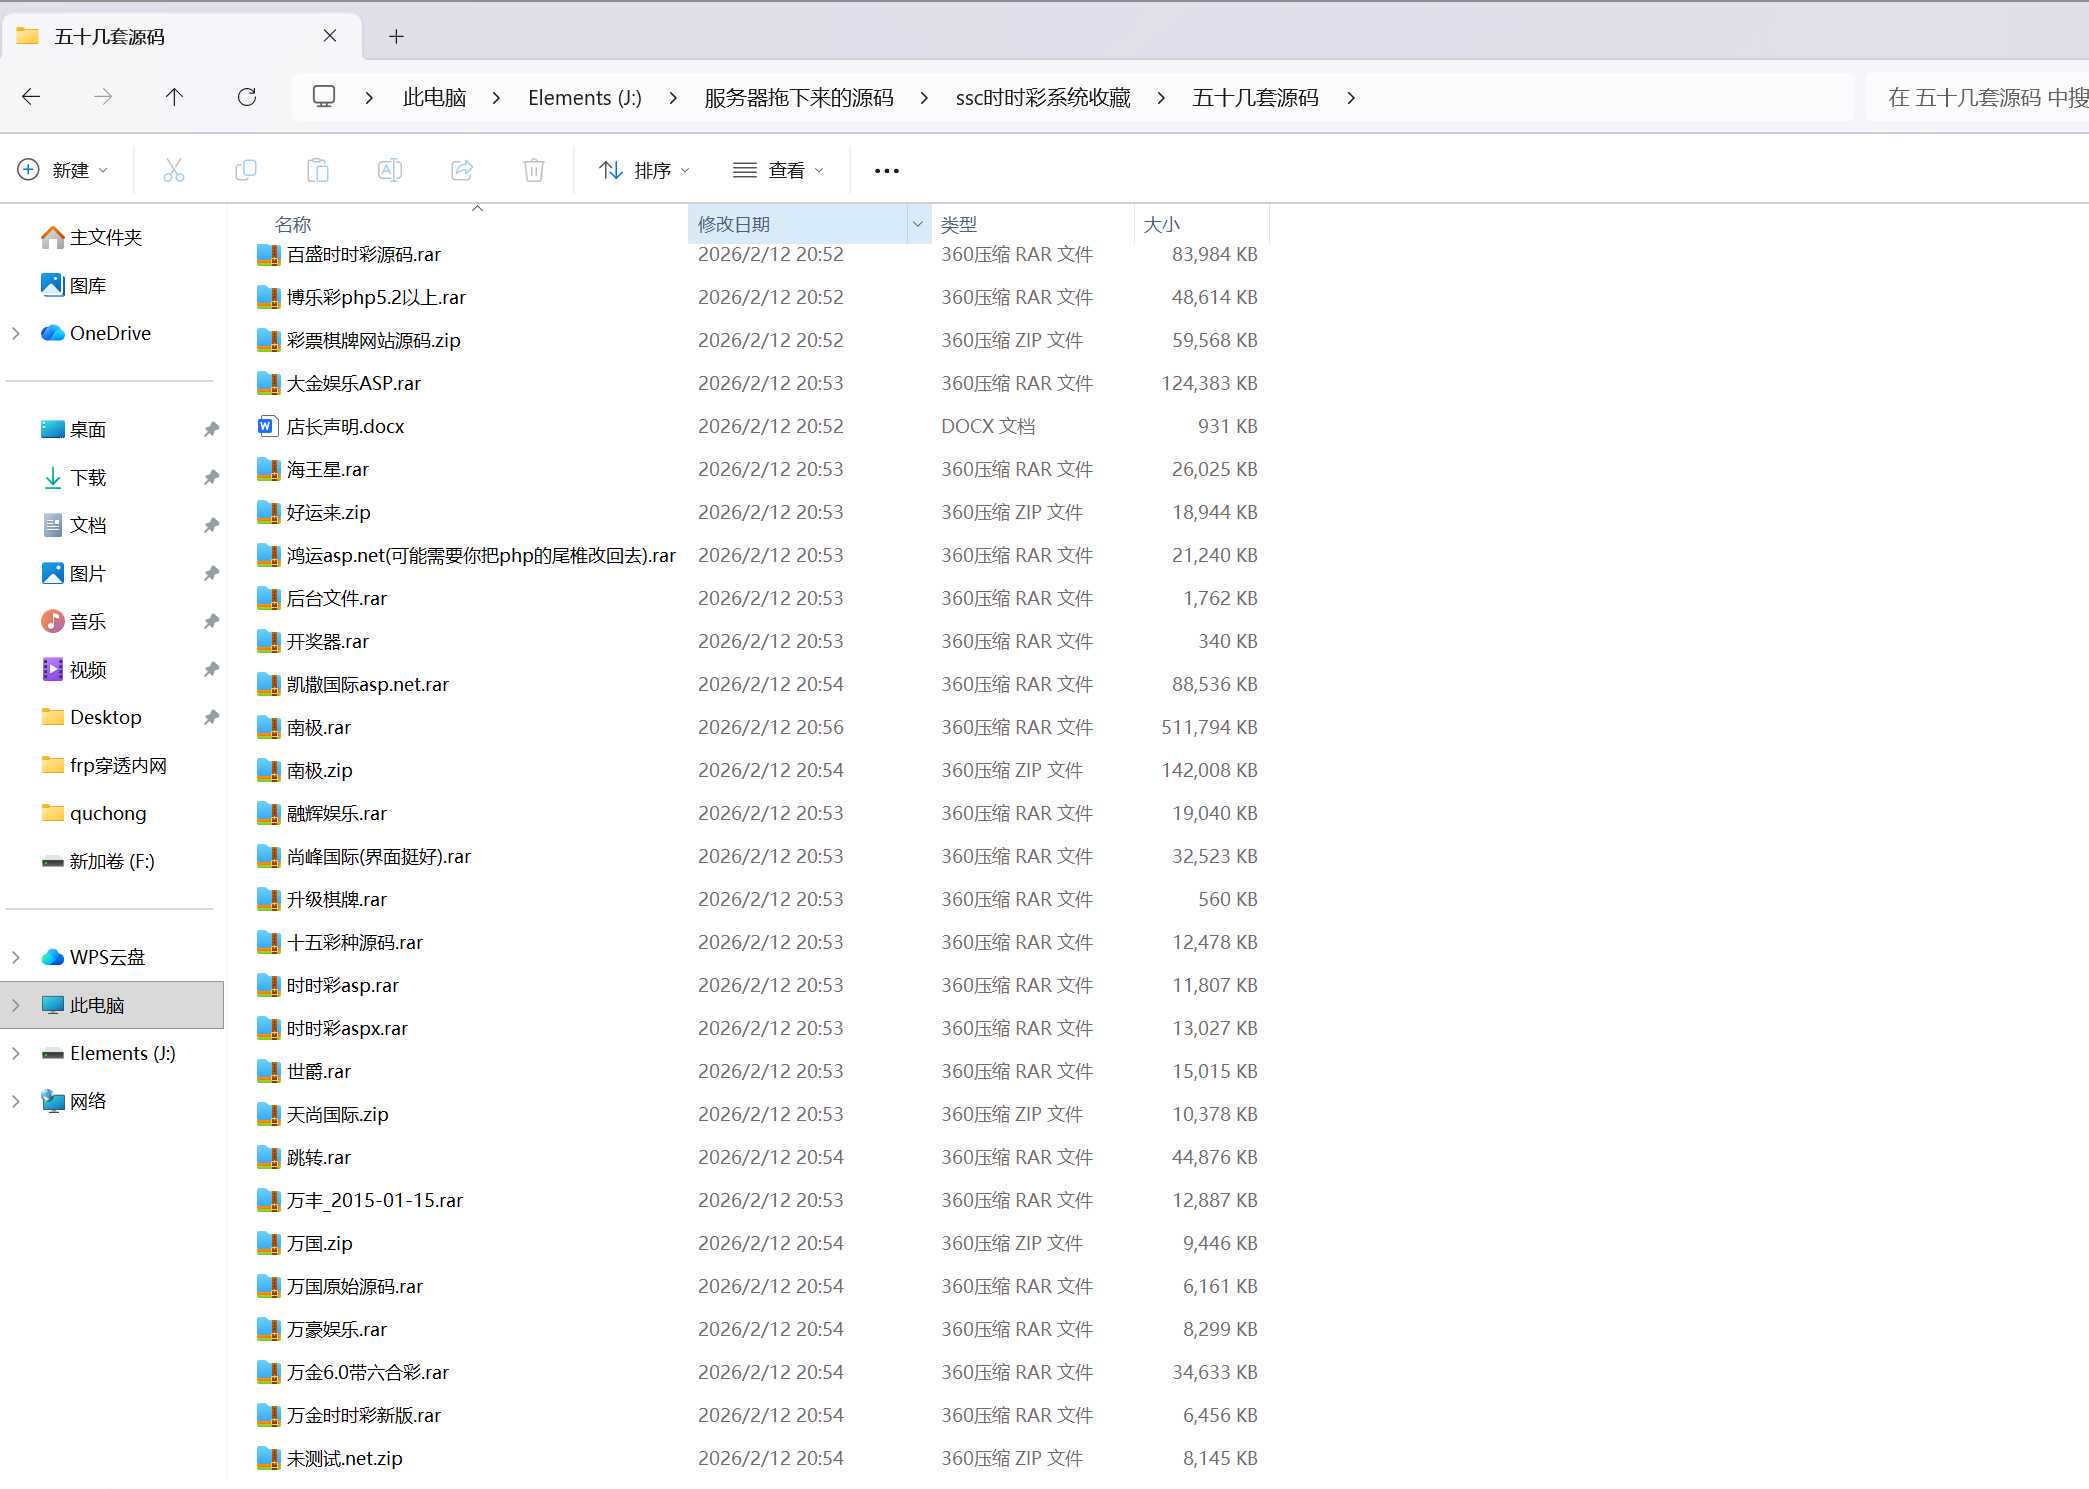Click the Share icon in toolbar

point(462,170)
